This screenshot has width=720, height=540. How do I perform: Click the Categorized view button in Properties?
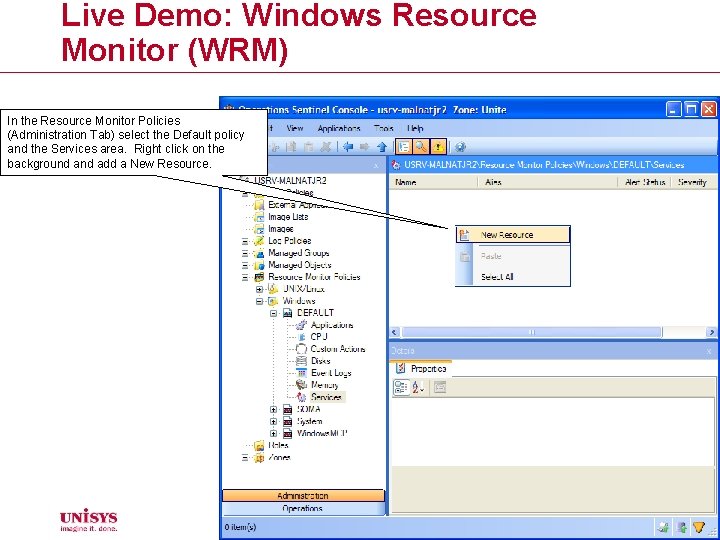401,388
